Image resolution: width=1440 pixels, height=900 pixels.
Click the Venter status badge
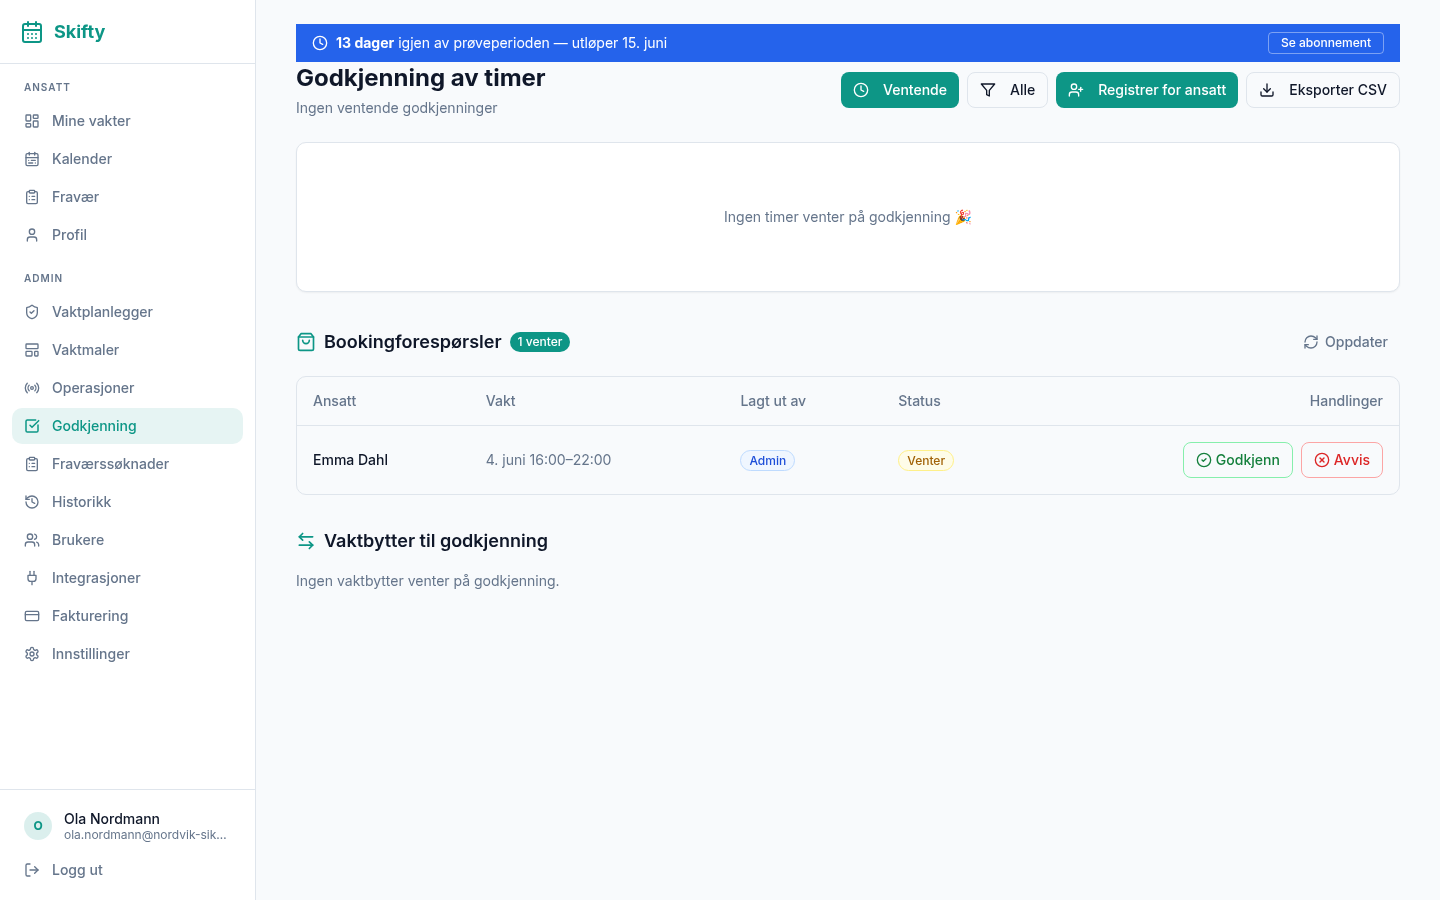[926, 460]
